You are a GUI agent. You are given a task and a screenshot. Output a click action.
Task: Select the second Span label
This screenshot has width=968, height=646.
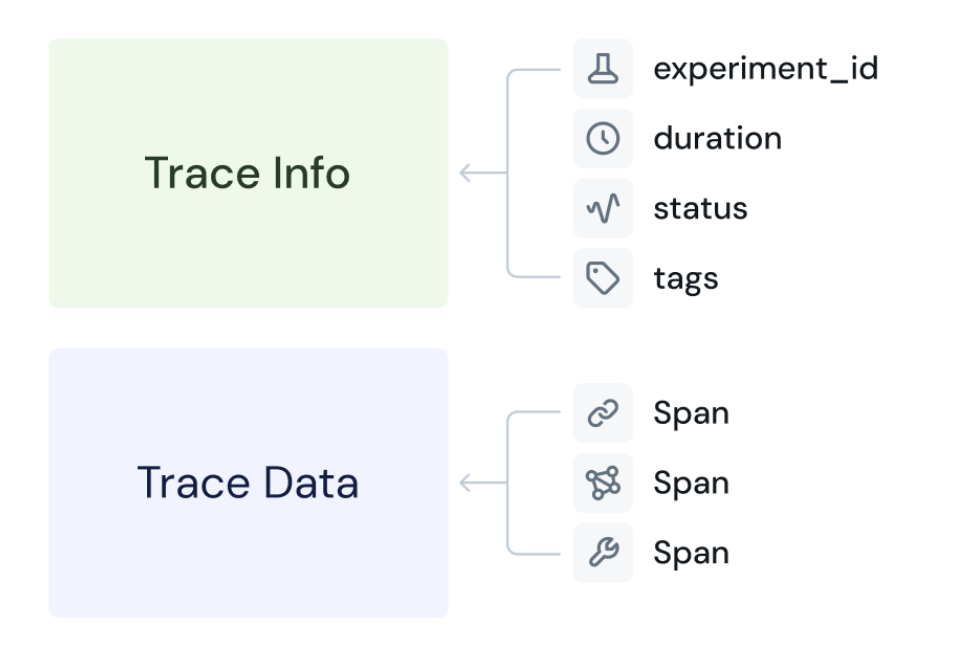(692, 483)
